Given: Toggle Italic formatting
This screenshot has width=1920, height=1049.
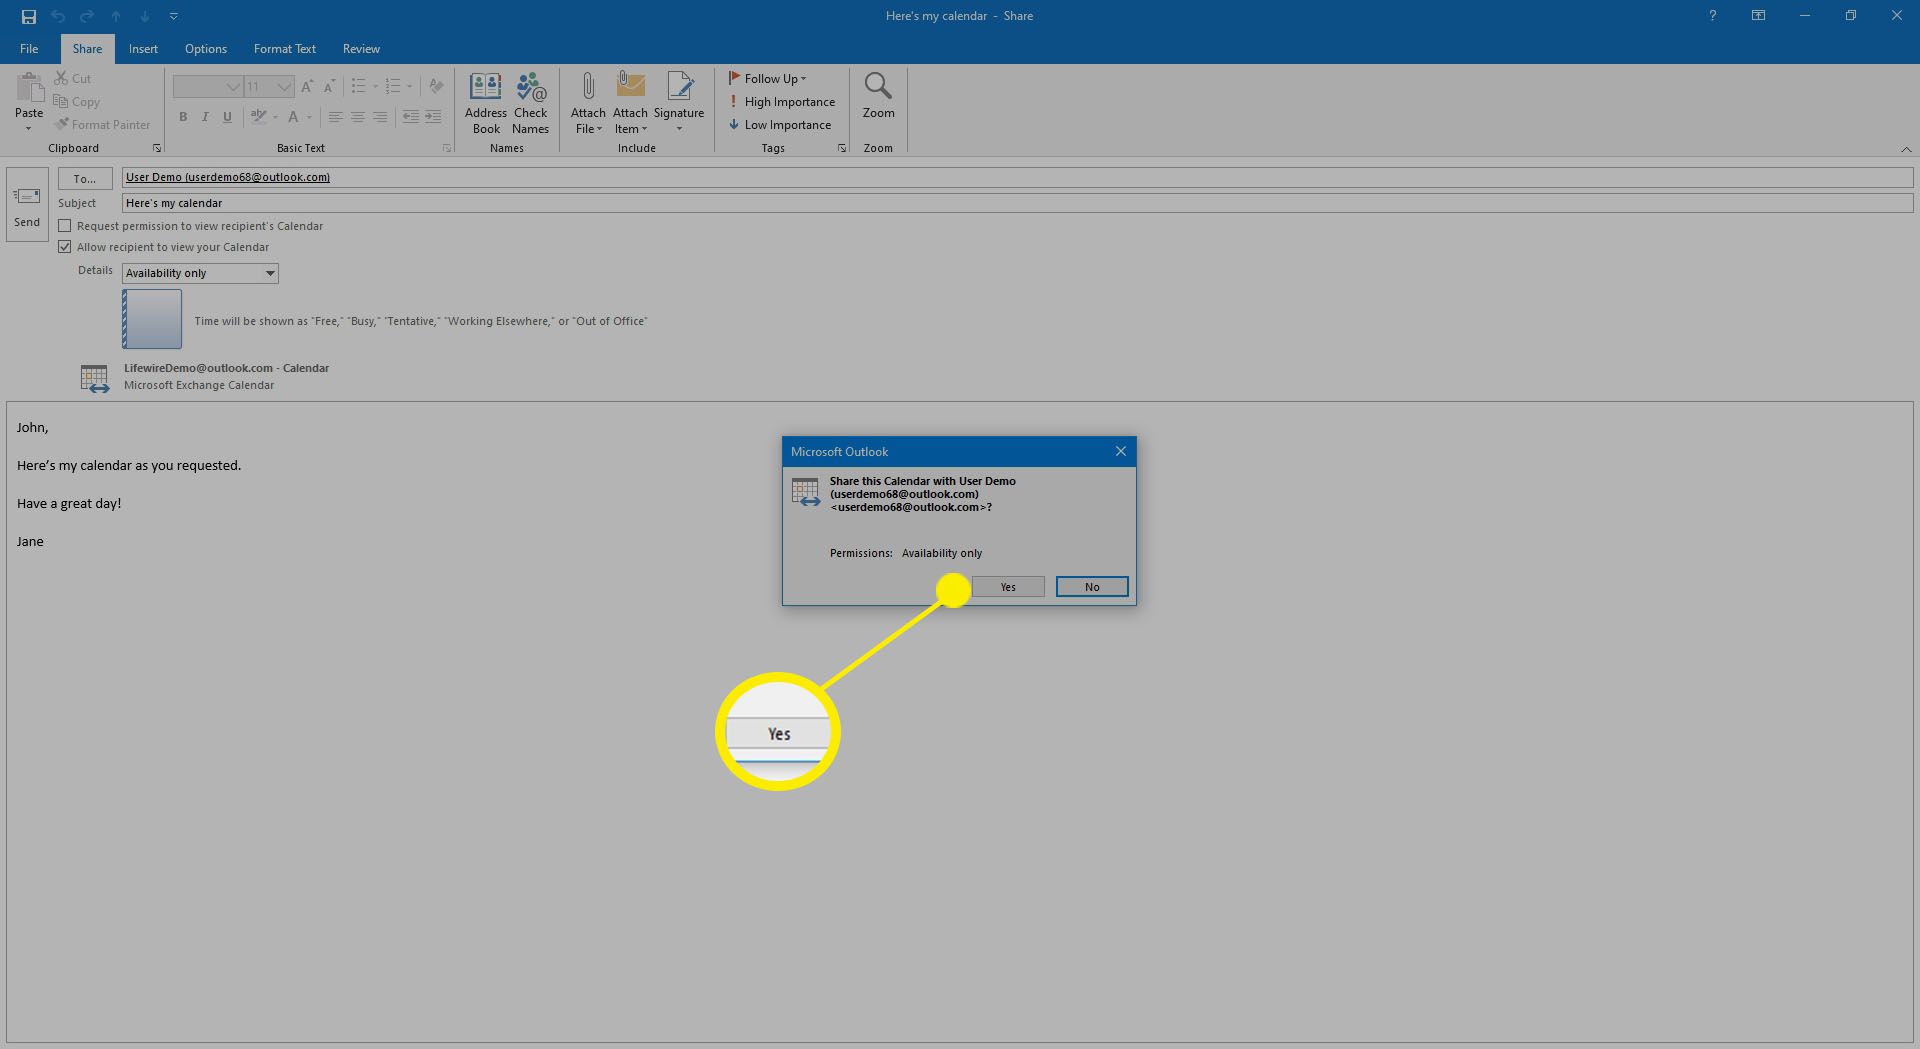Looking at the screenshot, I should point(205,117).
